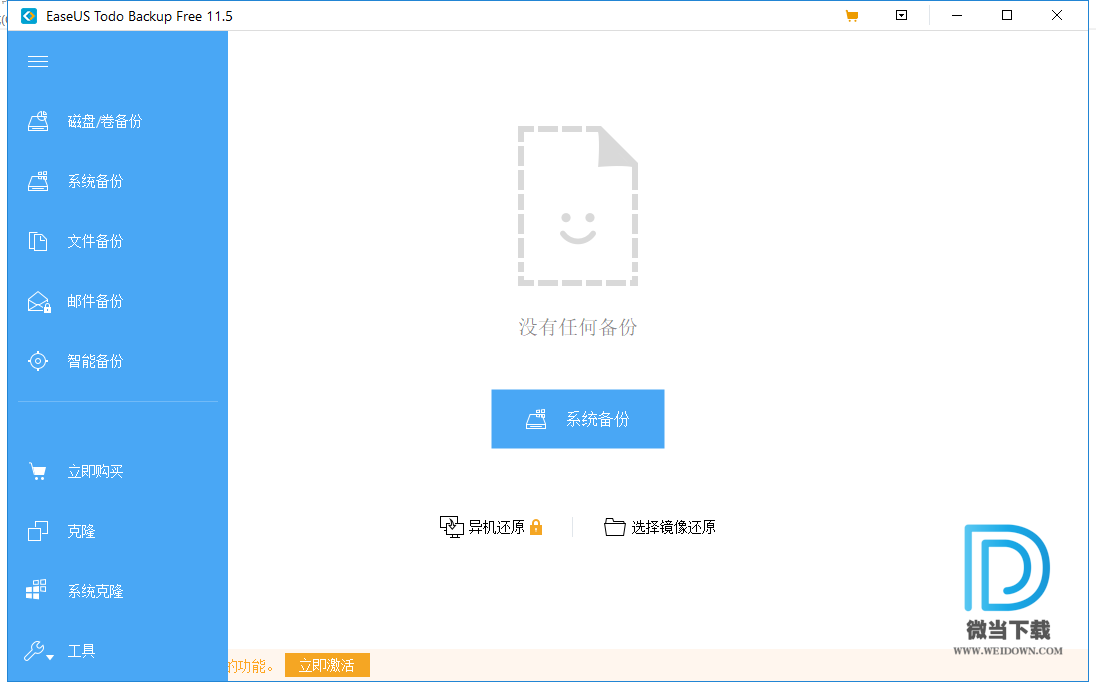Close the EaseUS Todo Backup window
This screenshot has height=689, width=1096.
[x=1057, y=15]
